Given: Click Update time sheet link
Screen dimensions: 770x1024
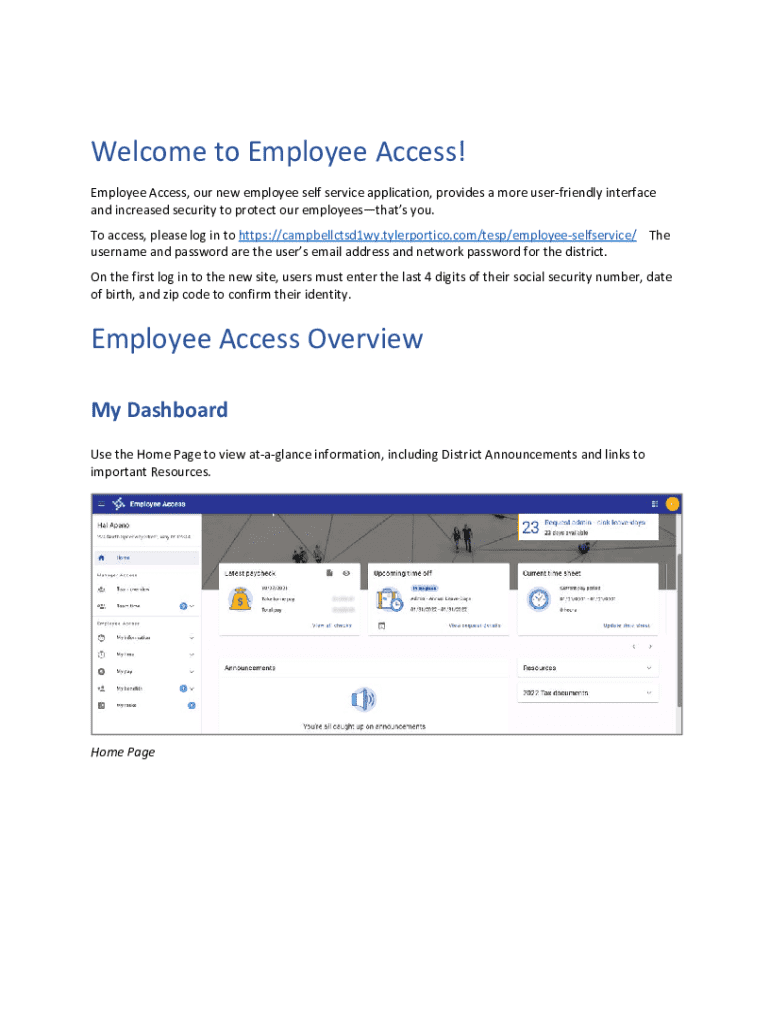Looking at the screenshot, I should click(x=627, y=625).
